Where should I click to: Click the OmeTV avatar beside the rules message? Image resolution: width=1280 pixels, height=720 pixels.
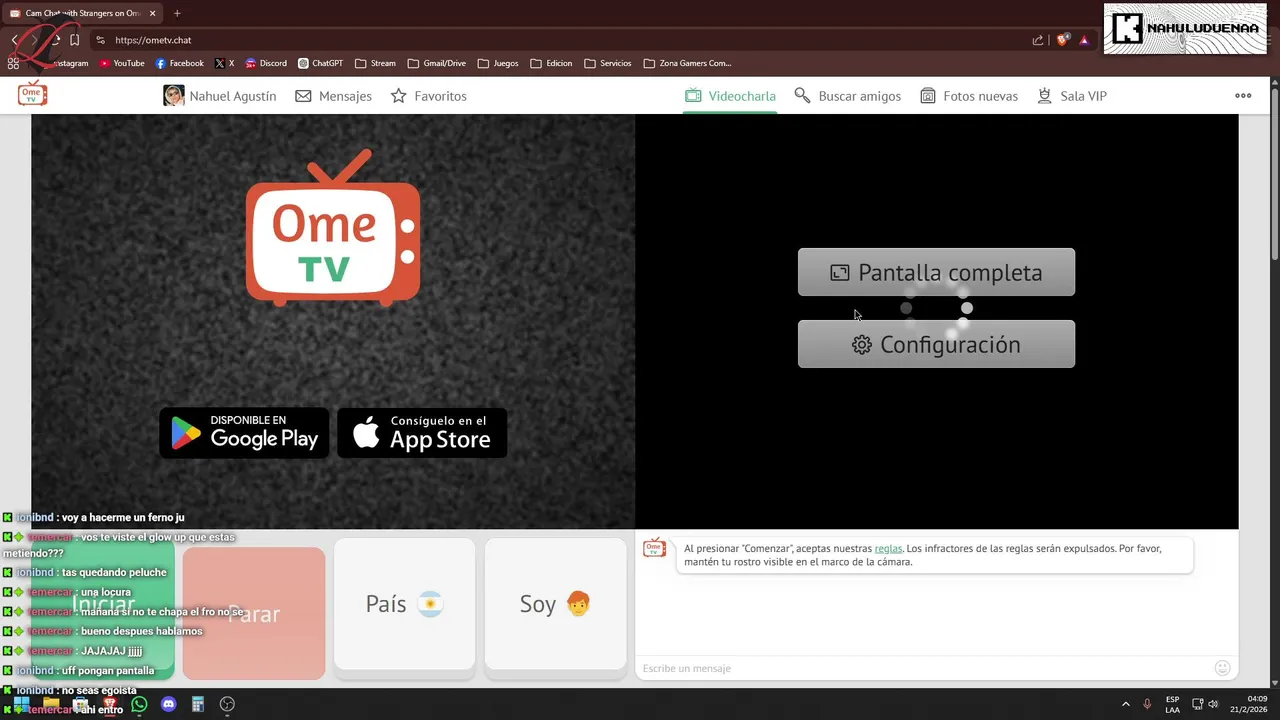pyautogui.click(x=654, y=547)
